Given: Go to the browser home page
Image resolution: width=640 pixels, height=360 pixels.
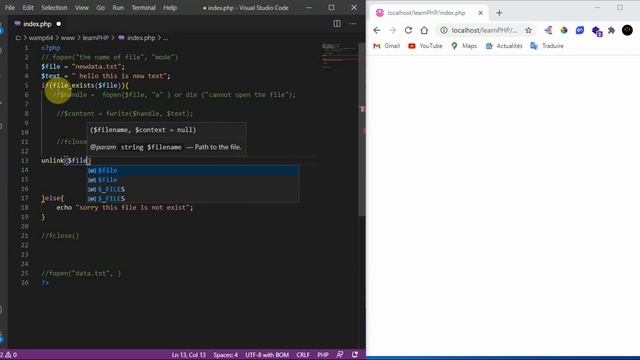Looking at the screenshot, I should pos(424,30).
